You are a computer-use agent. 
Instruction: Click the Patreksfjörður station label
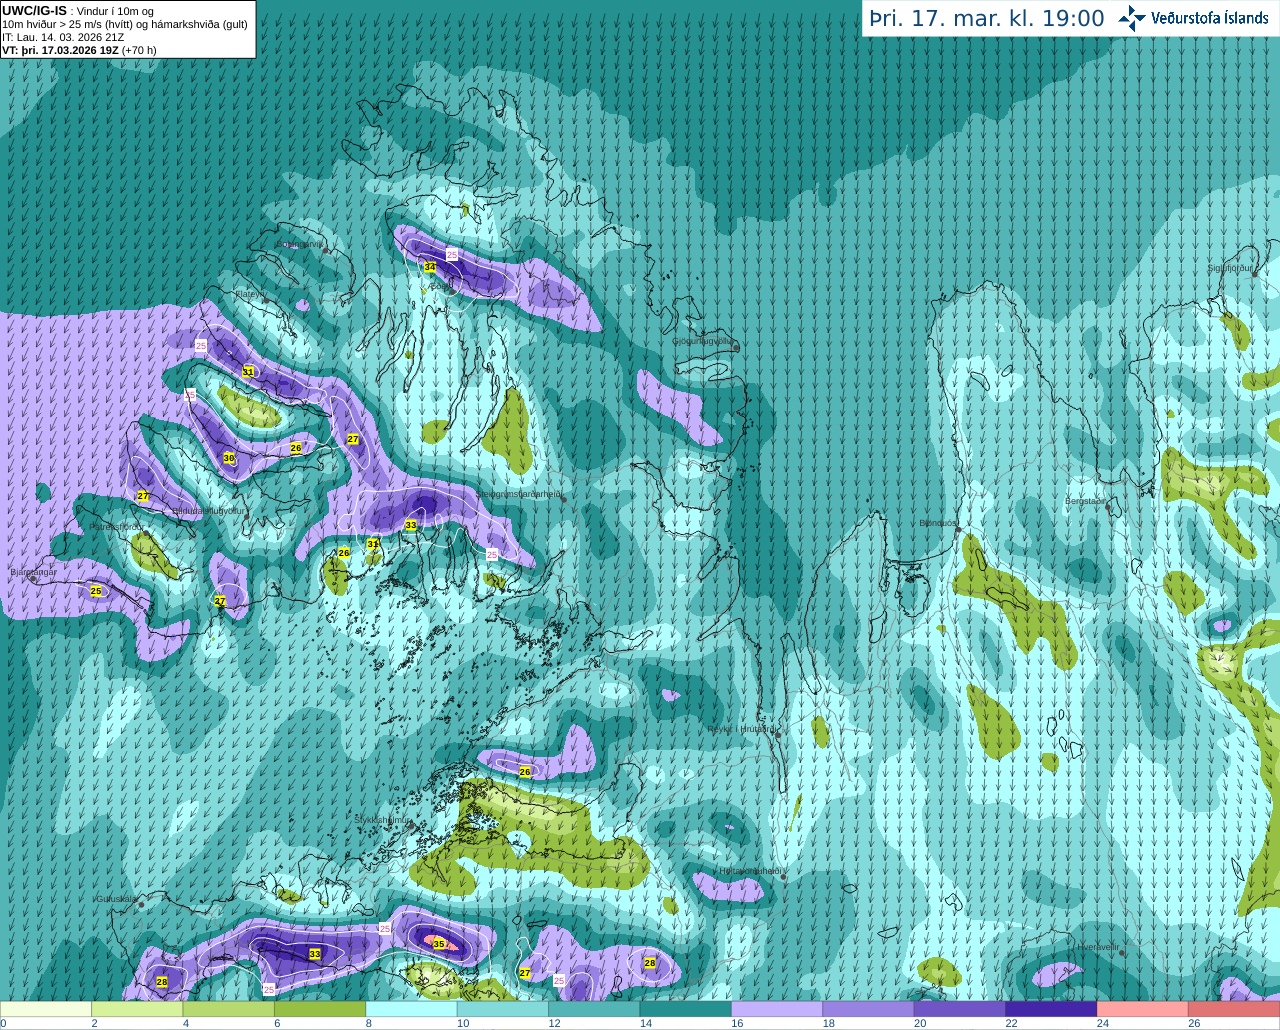click(x=117, y=527)
